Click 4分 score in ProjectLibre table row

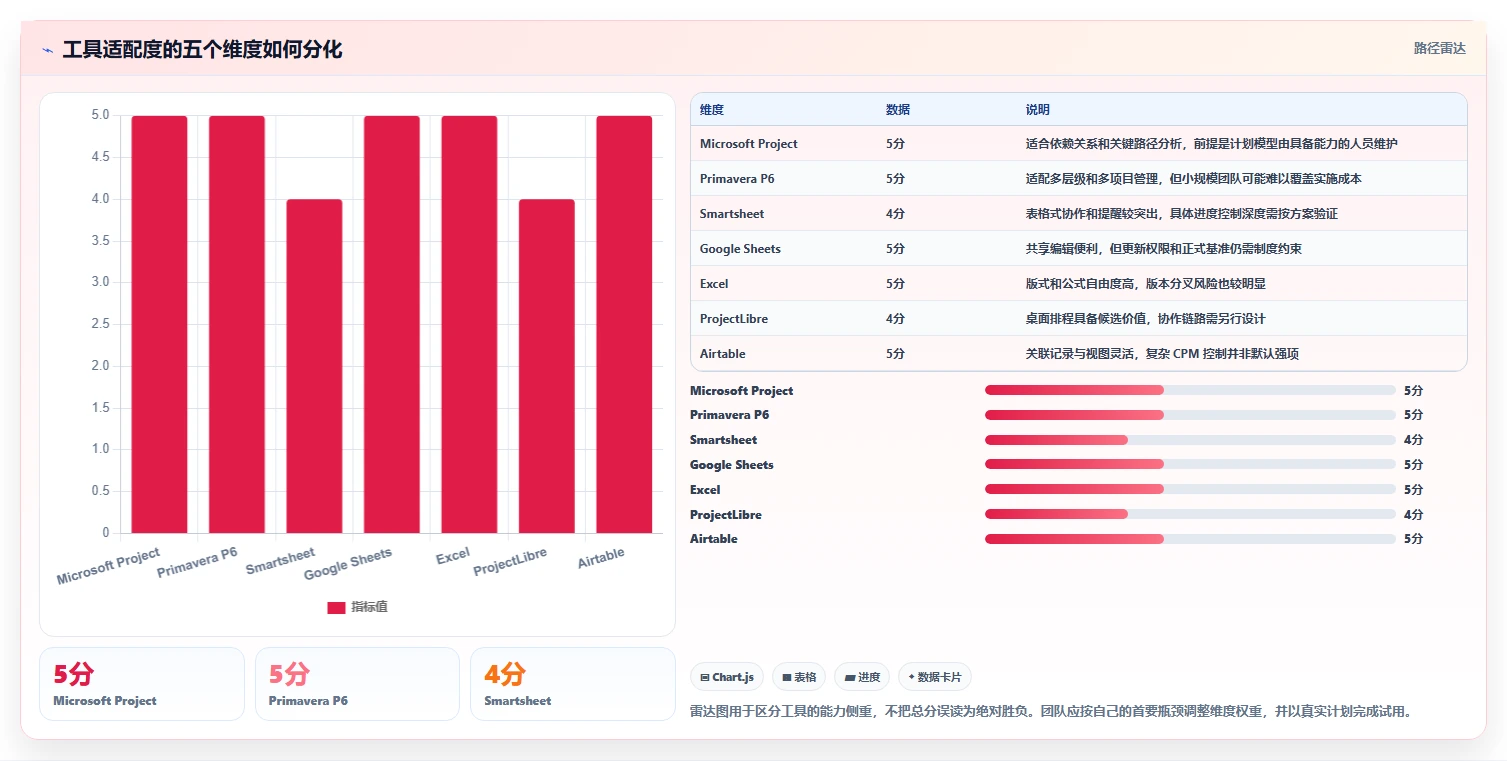pos(895,319)
